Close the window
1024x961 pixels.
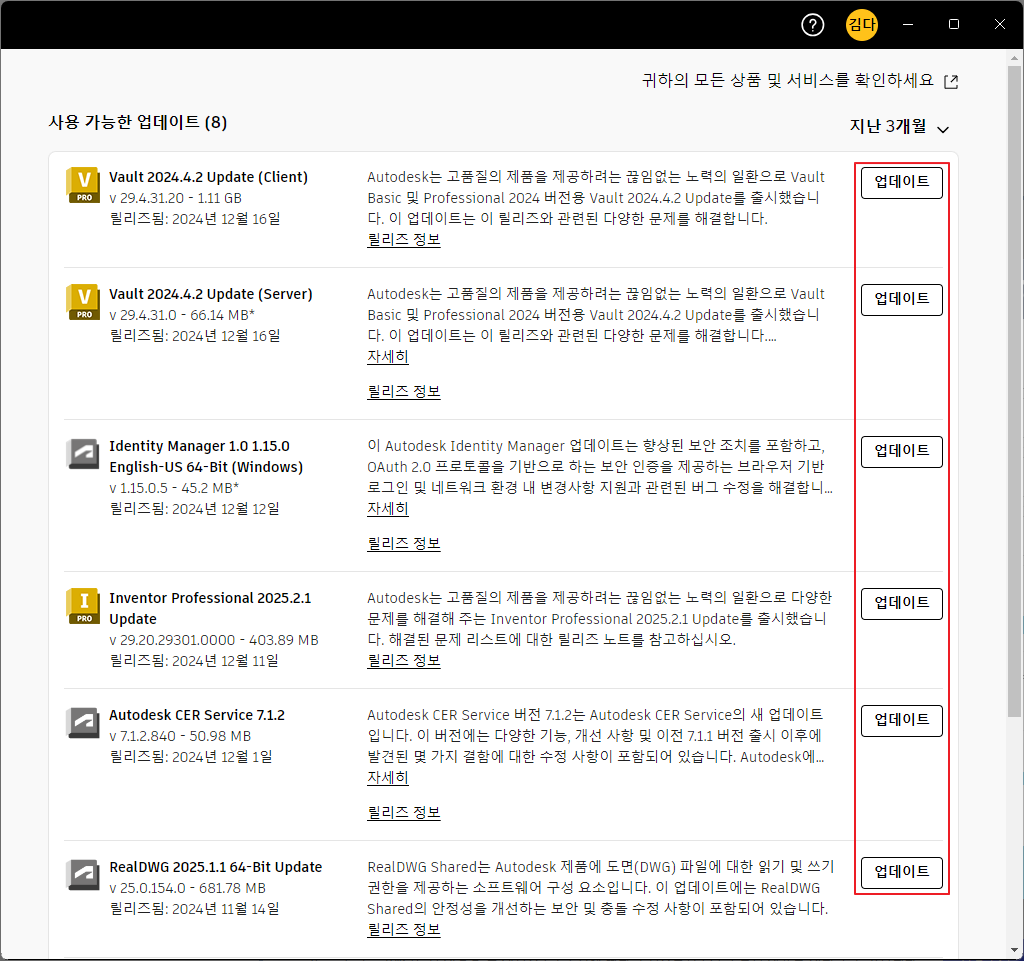(999, 25)
